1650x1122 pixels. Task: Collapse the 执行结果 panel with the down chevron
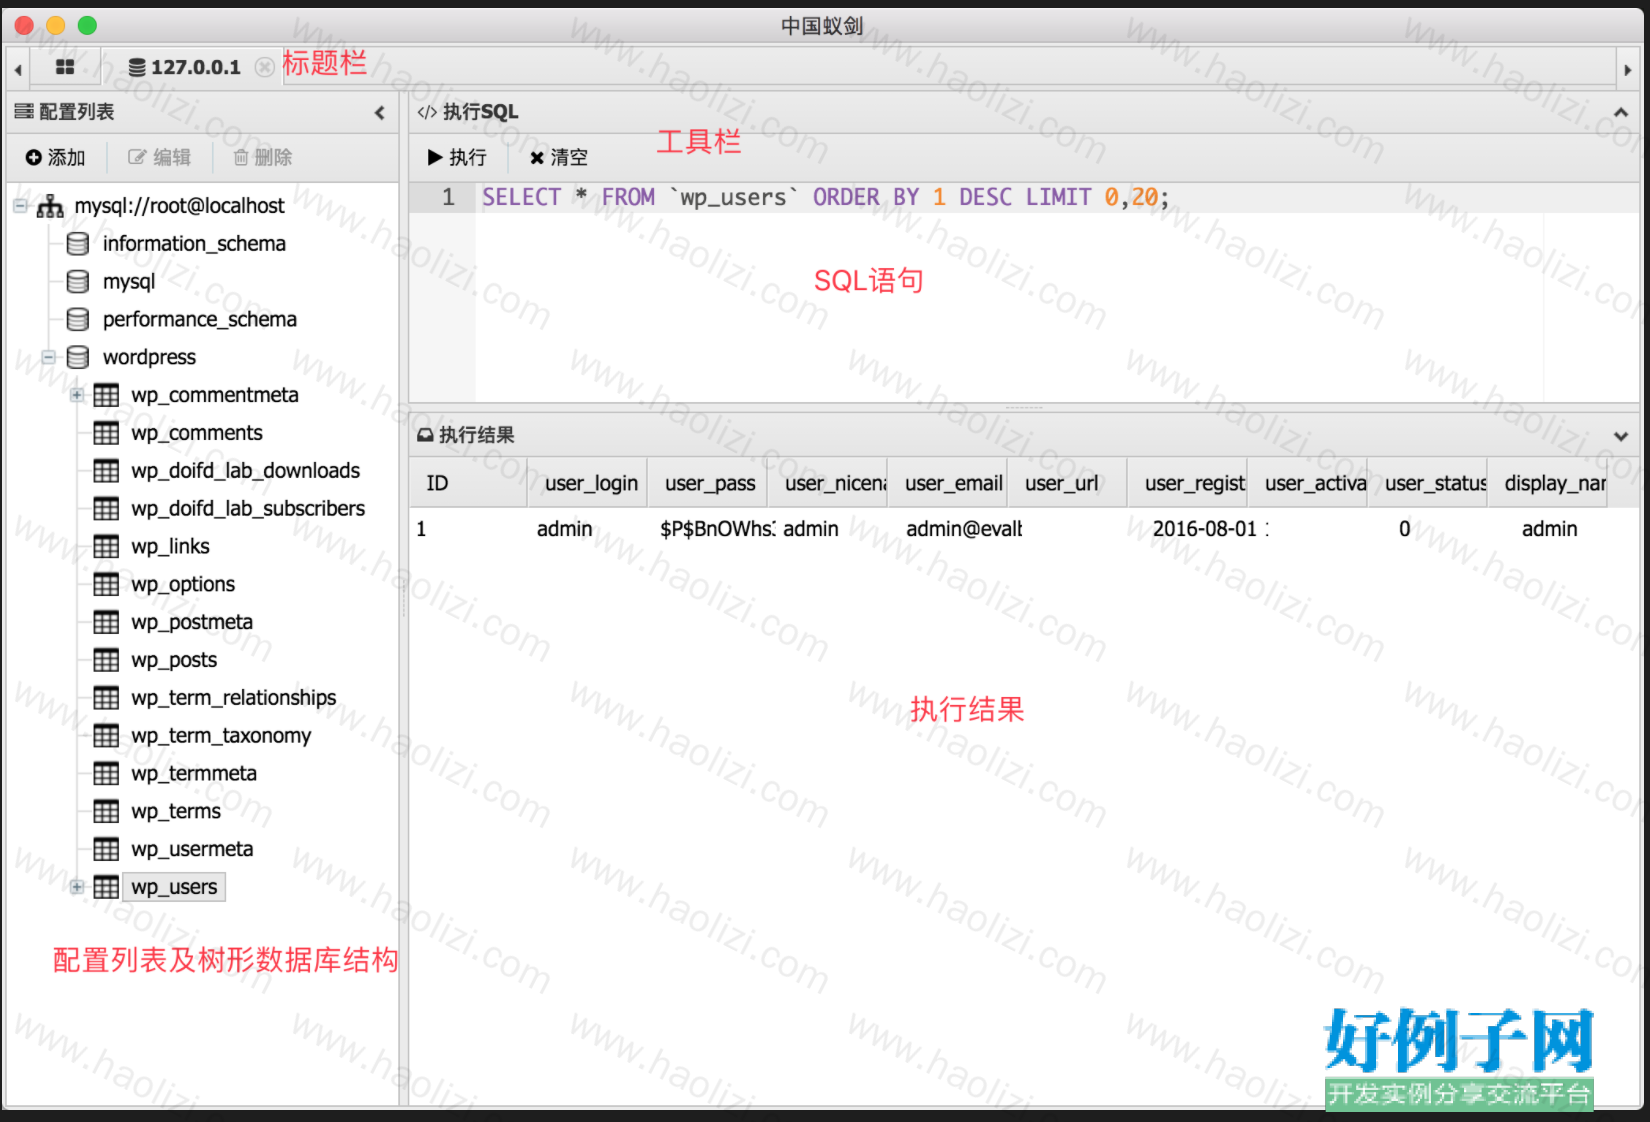point(1621,436)
